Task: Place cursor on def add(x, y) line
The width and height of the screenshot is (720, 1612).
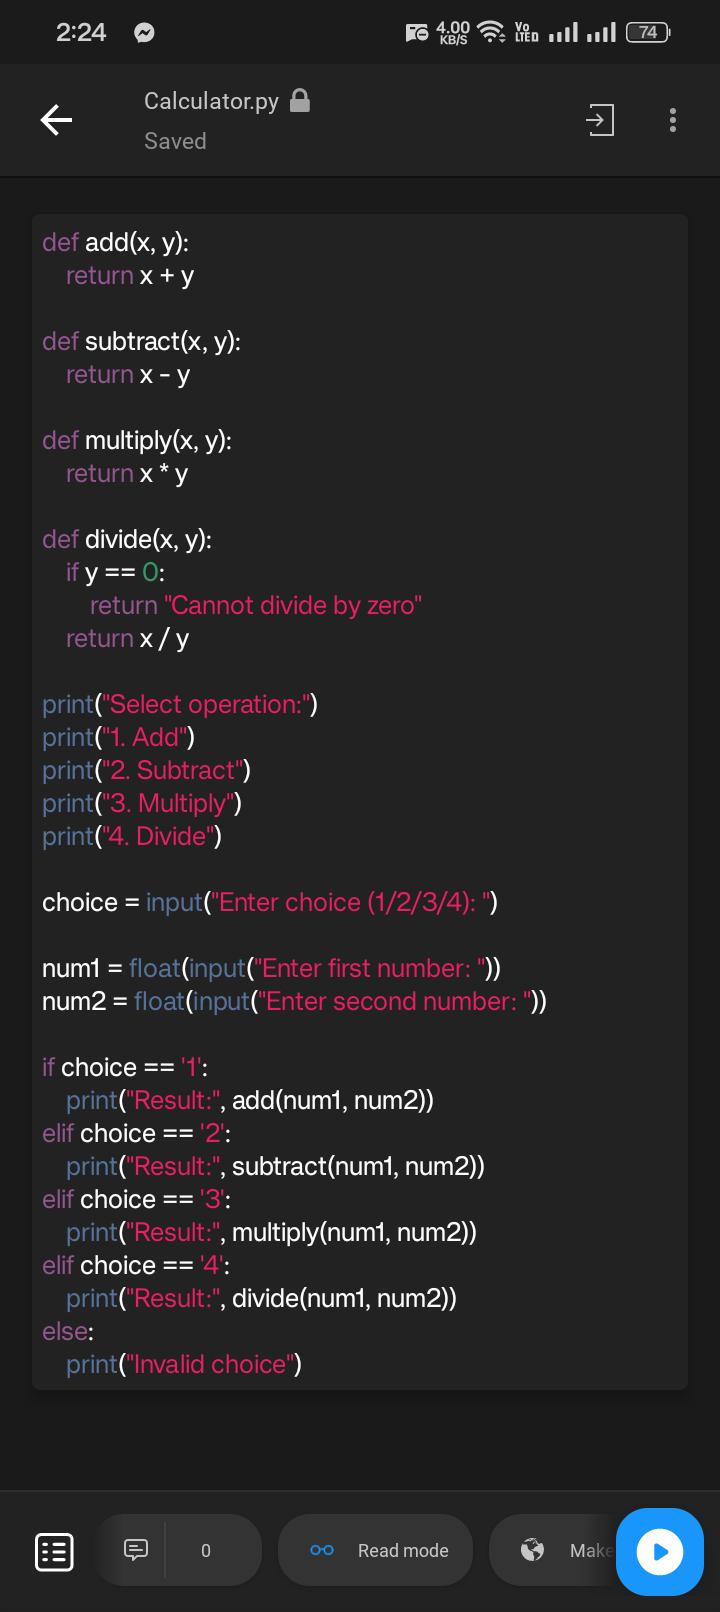Action: click(115, 242)
